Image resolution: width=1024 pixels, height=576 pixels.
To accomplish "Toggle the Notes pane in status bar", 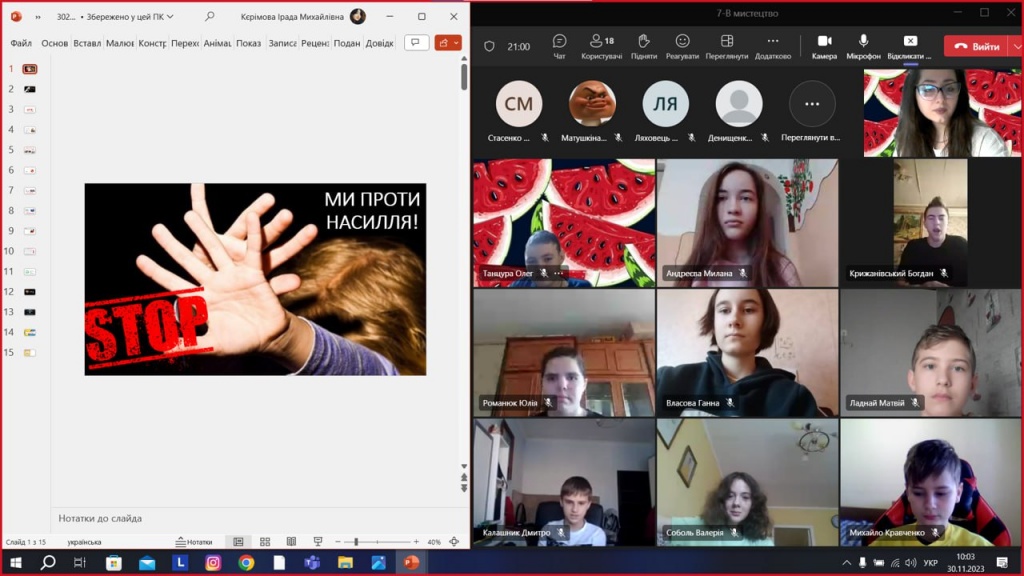I will coord(194,542).
